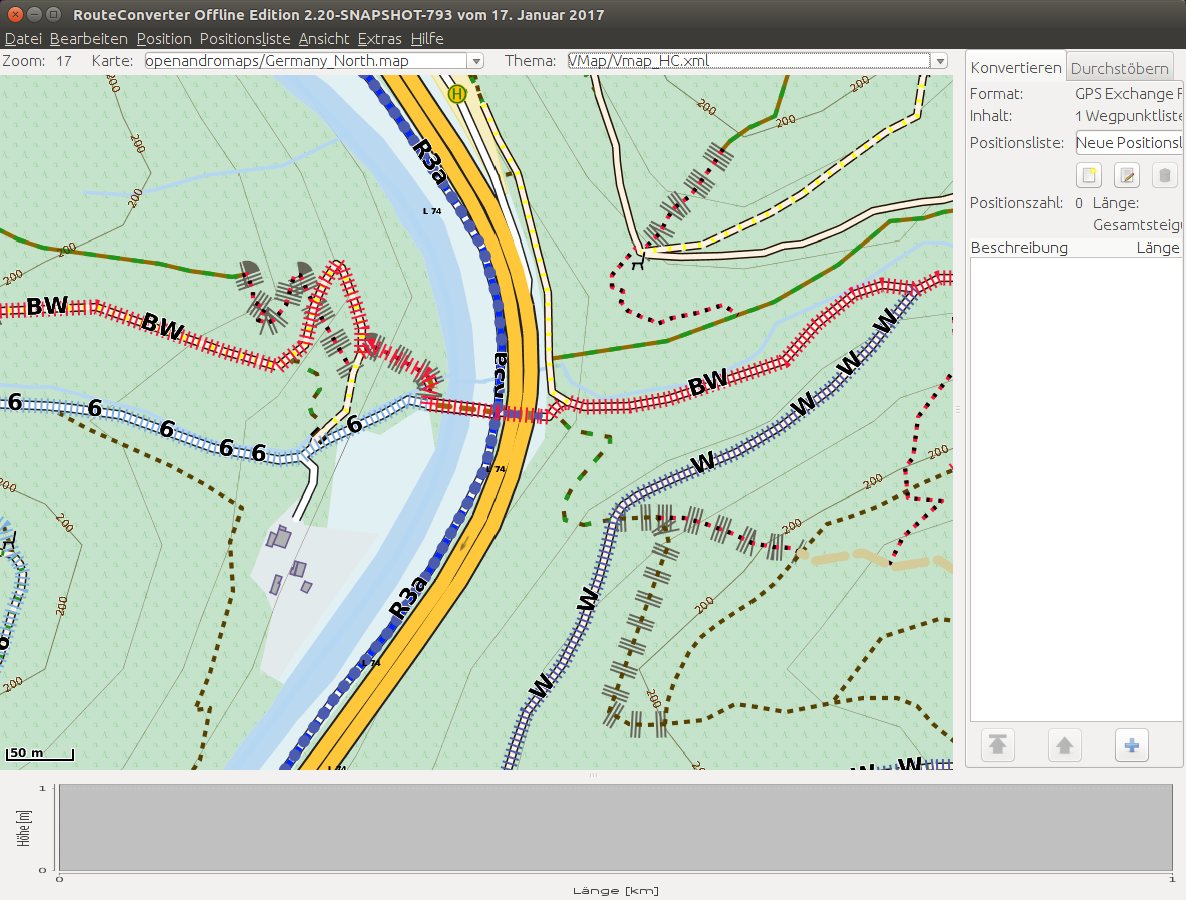
Task: Move position to top of list
Action: (x=998, y=745)
